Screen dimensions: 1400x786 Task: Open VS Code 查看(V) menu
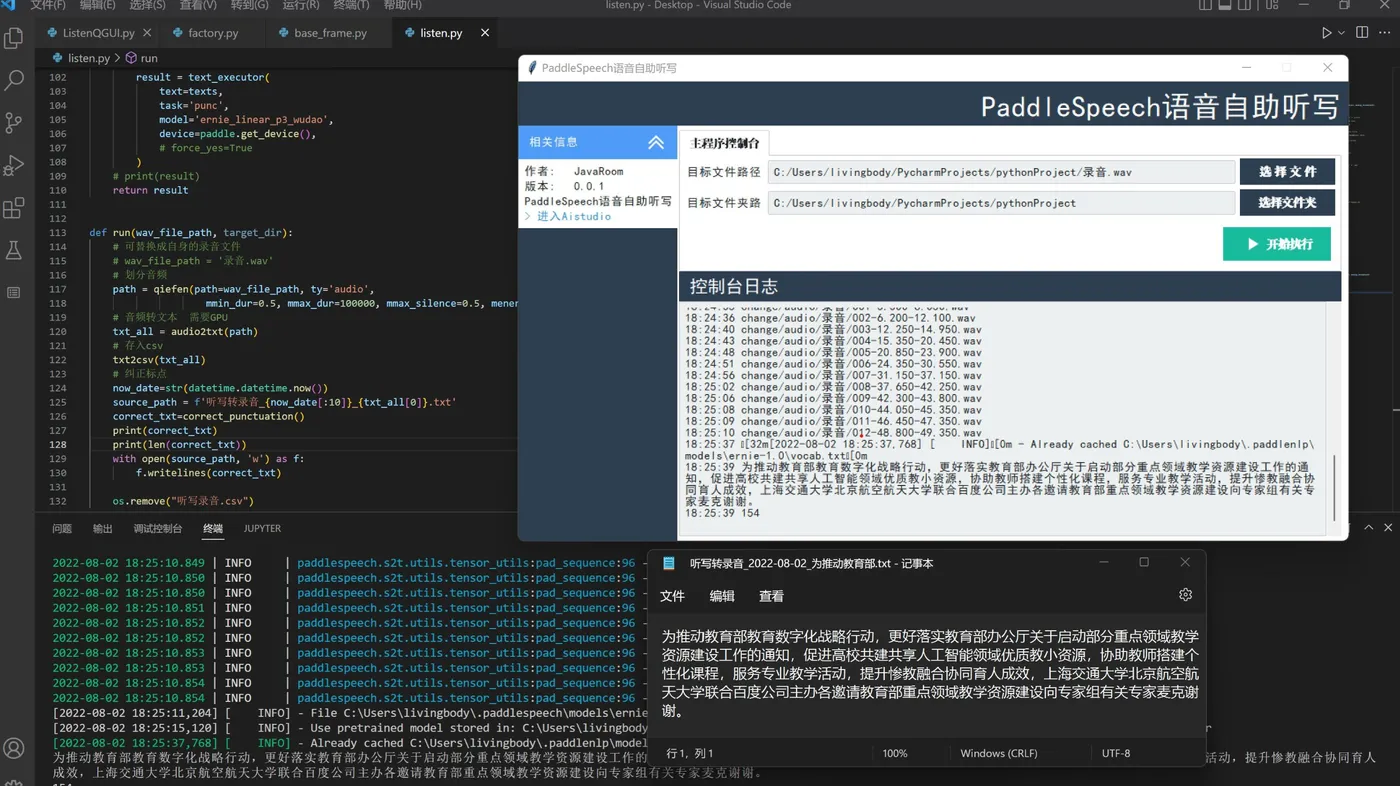click(x=198, y=5)
